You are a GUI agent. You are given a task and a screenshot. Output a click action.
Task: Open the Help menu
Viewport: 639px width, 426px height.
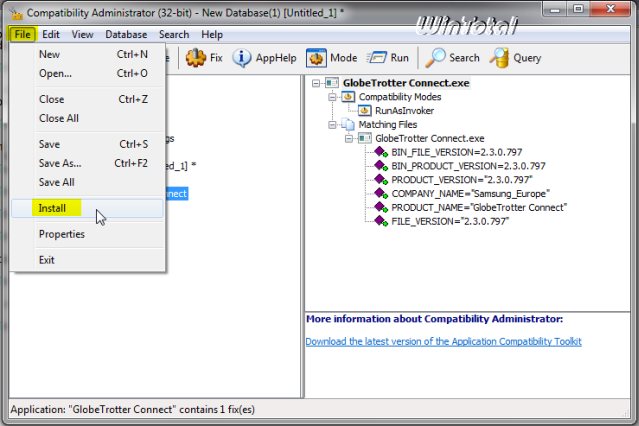[212, 35]
